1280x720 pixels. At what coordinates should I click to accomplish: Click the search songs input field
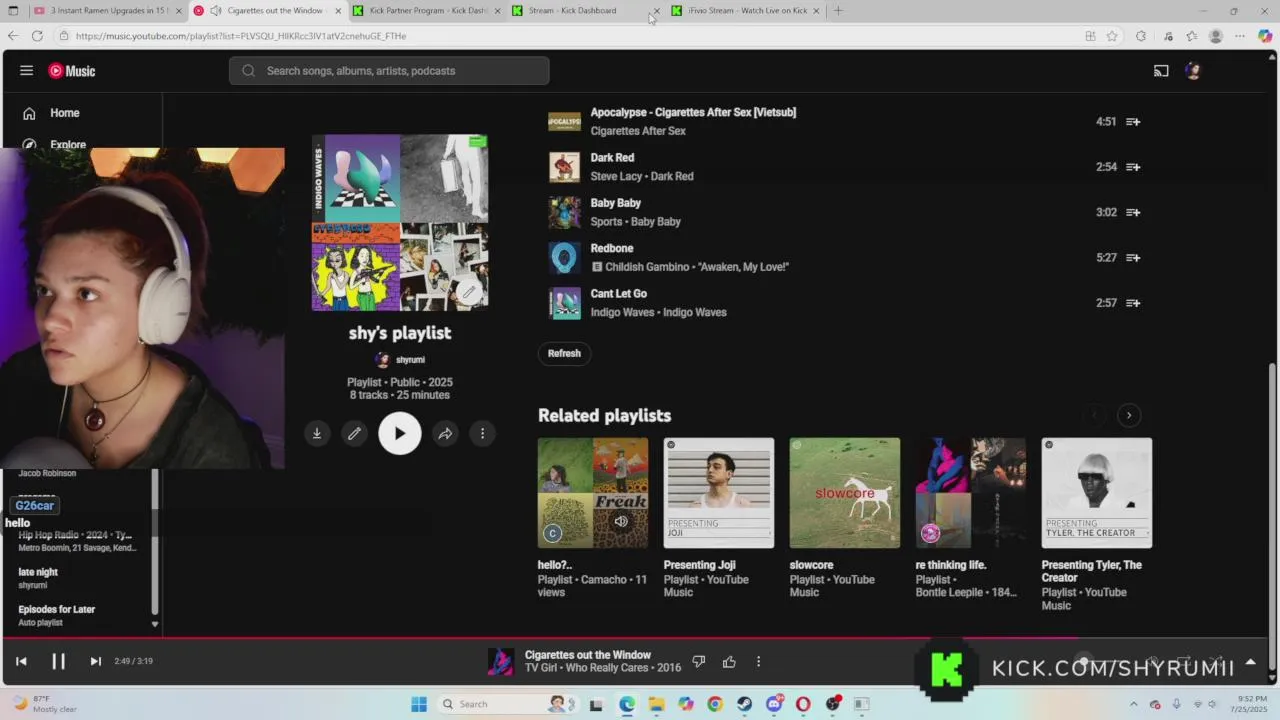389,71
